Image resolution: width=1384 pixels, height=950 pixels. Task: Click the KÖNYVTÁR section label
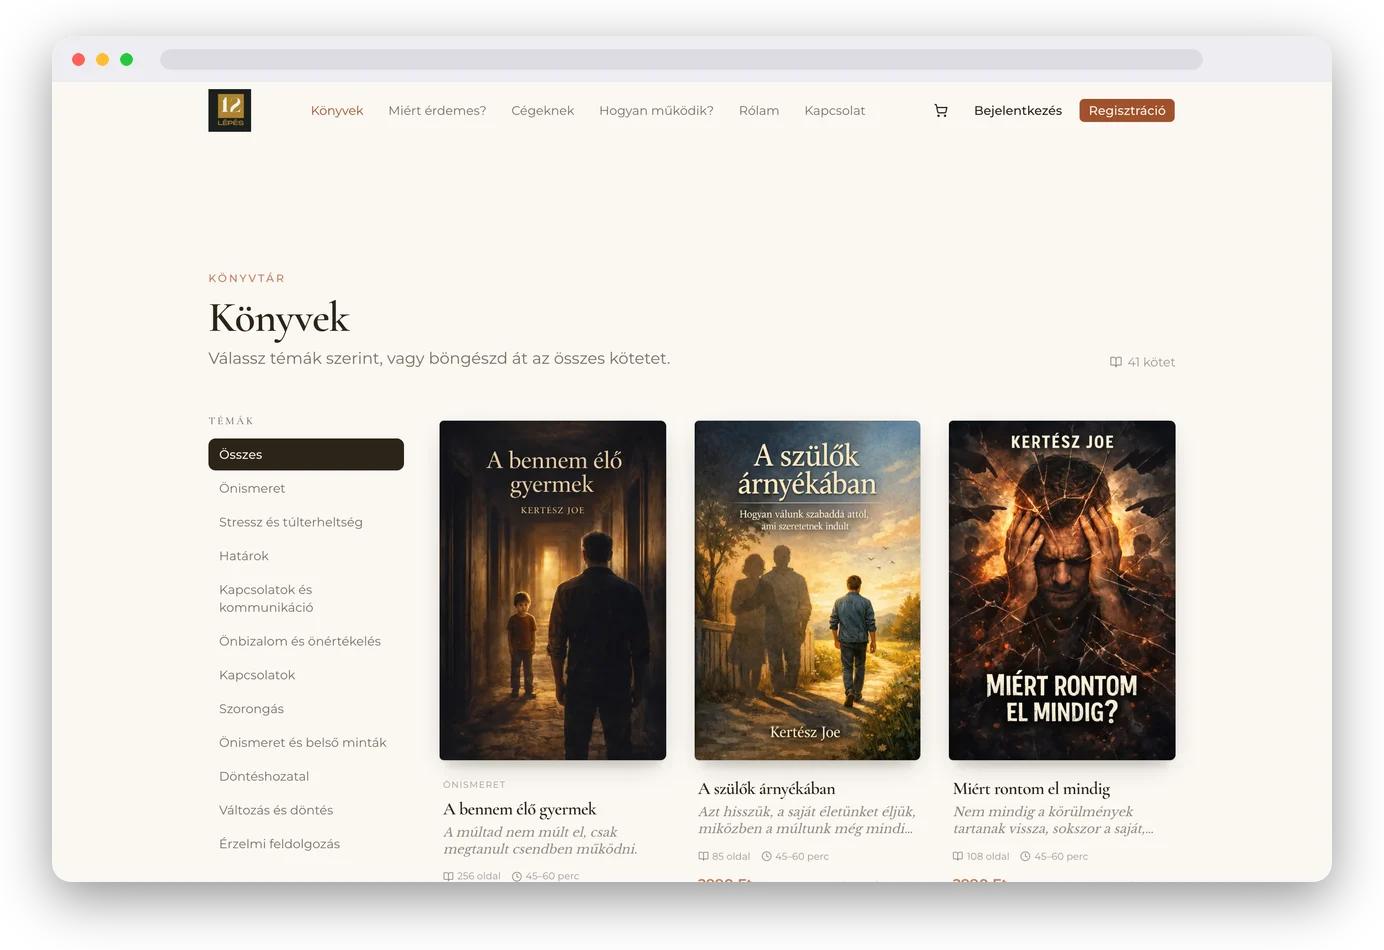click(247, 279)
